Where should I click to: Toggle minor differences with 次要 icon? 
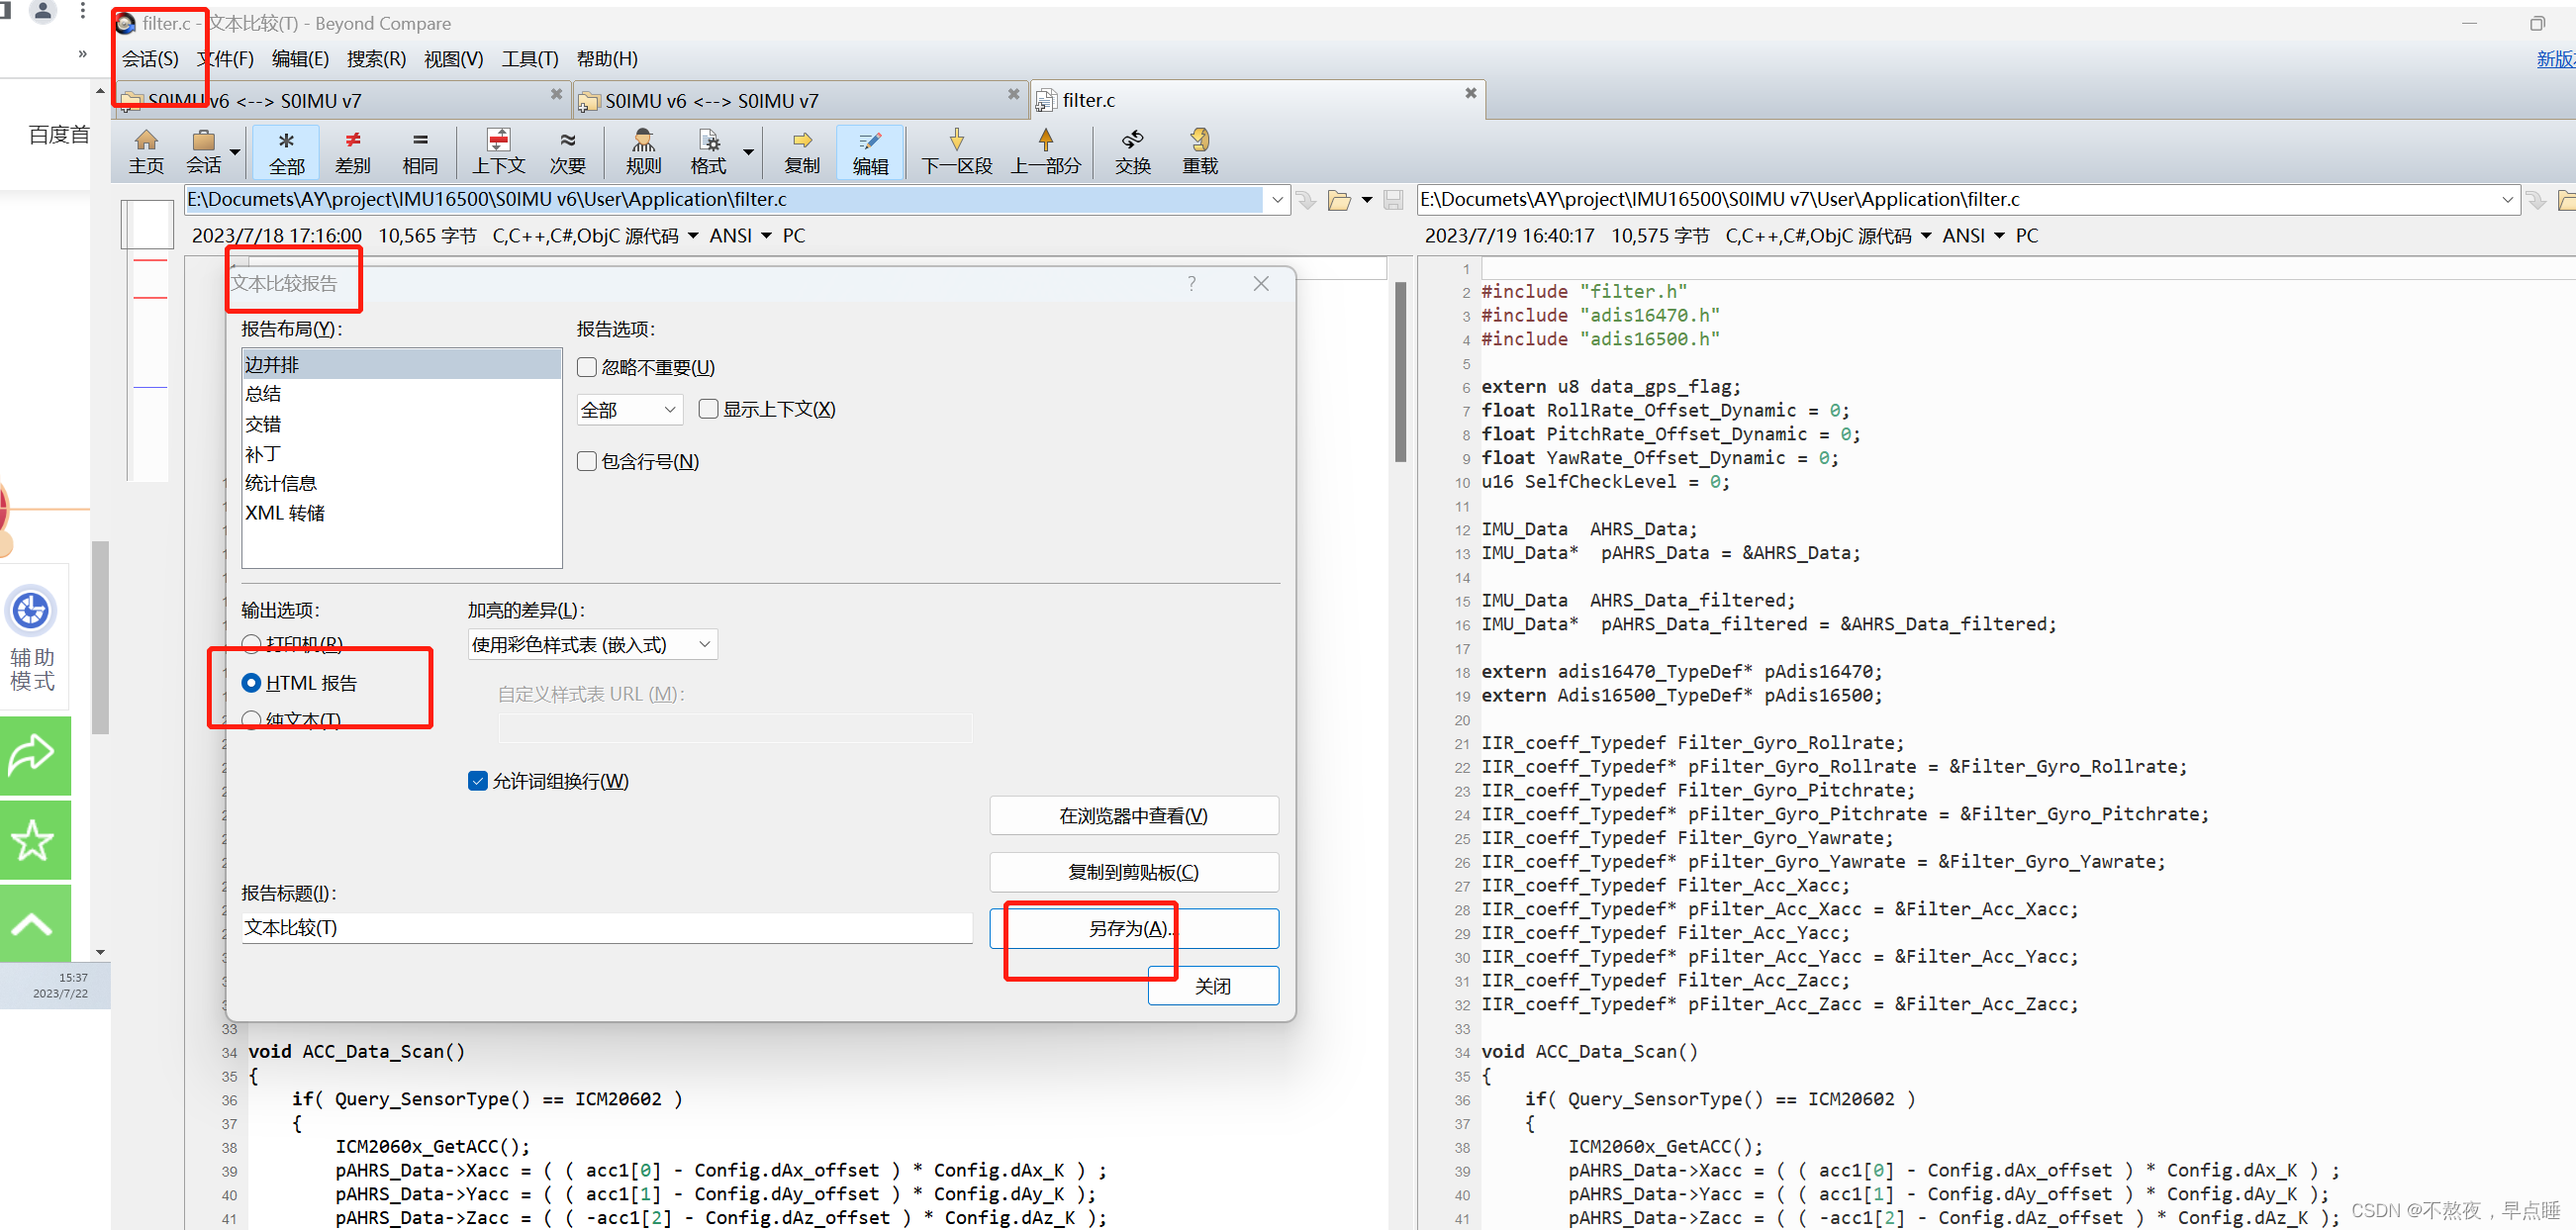pyautogui.click(x=567, y=152)
